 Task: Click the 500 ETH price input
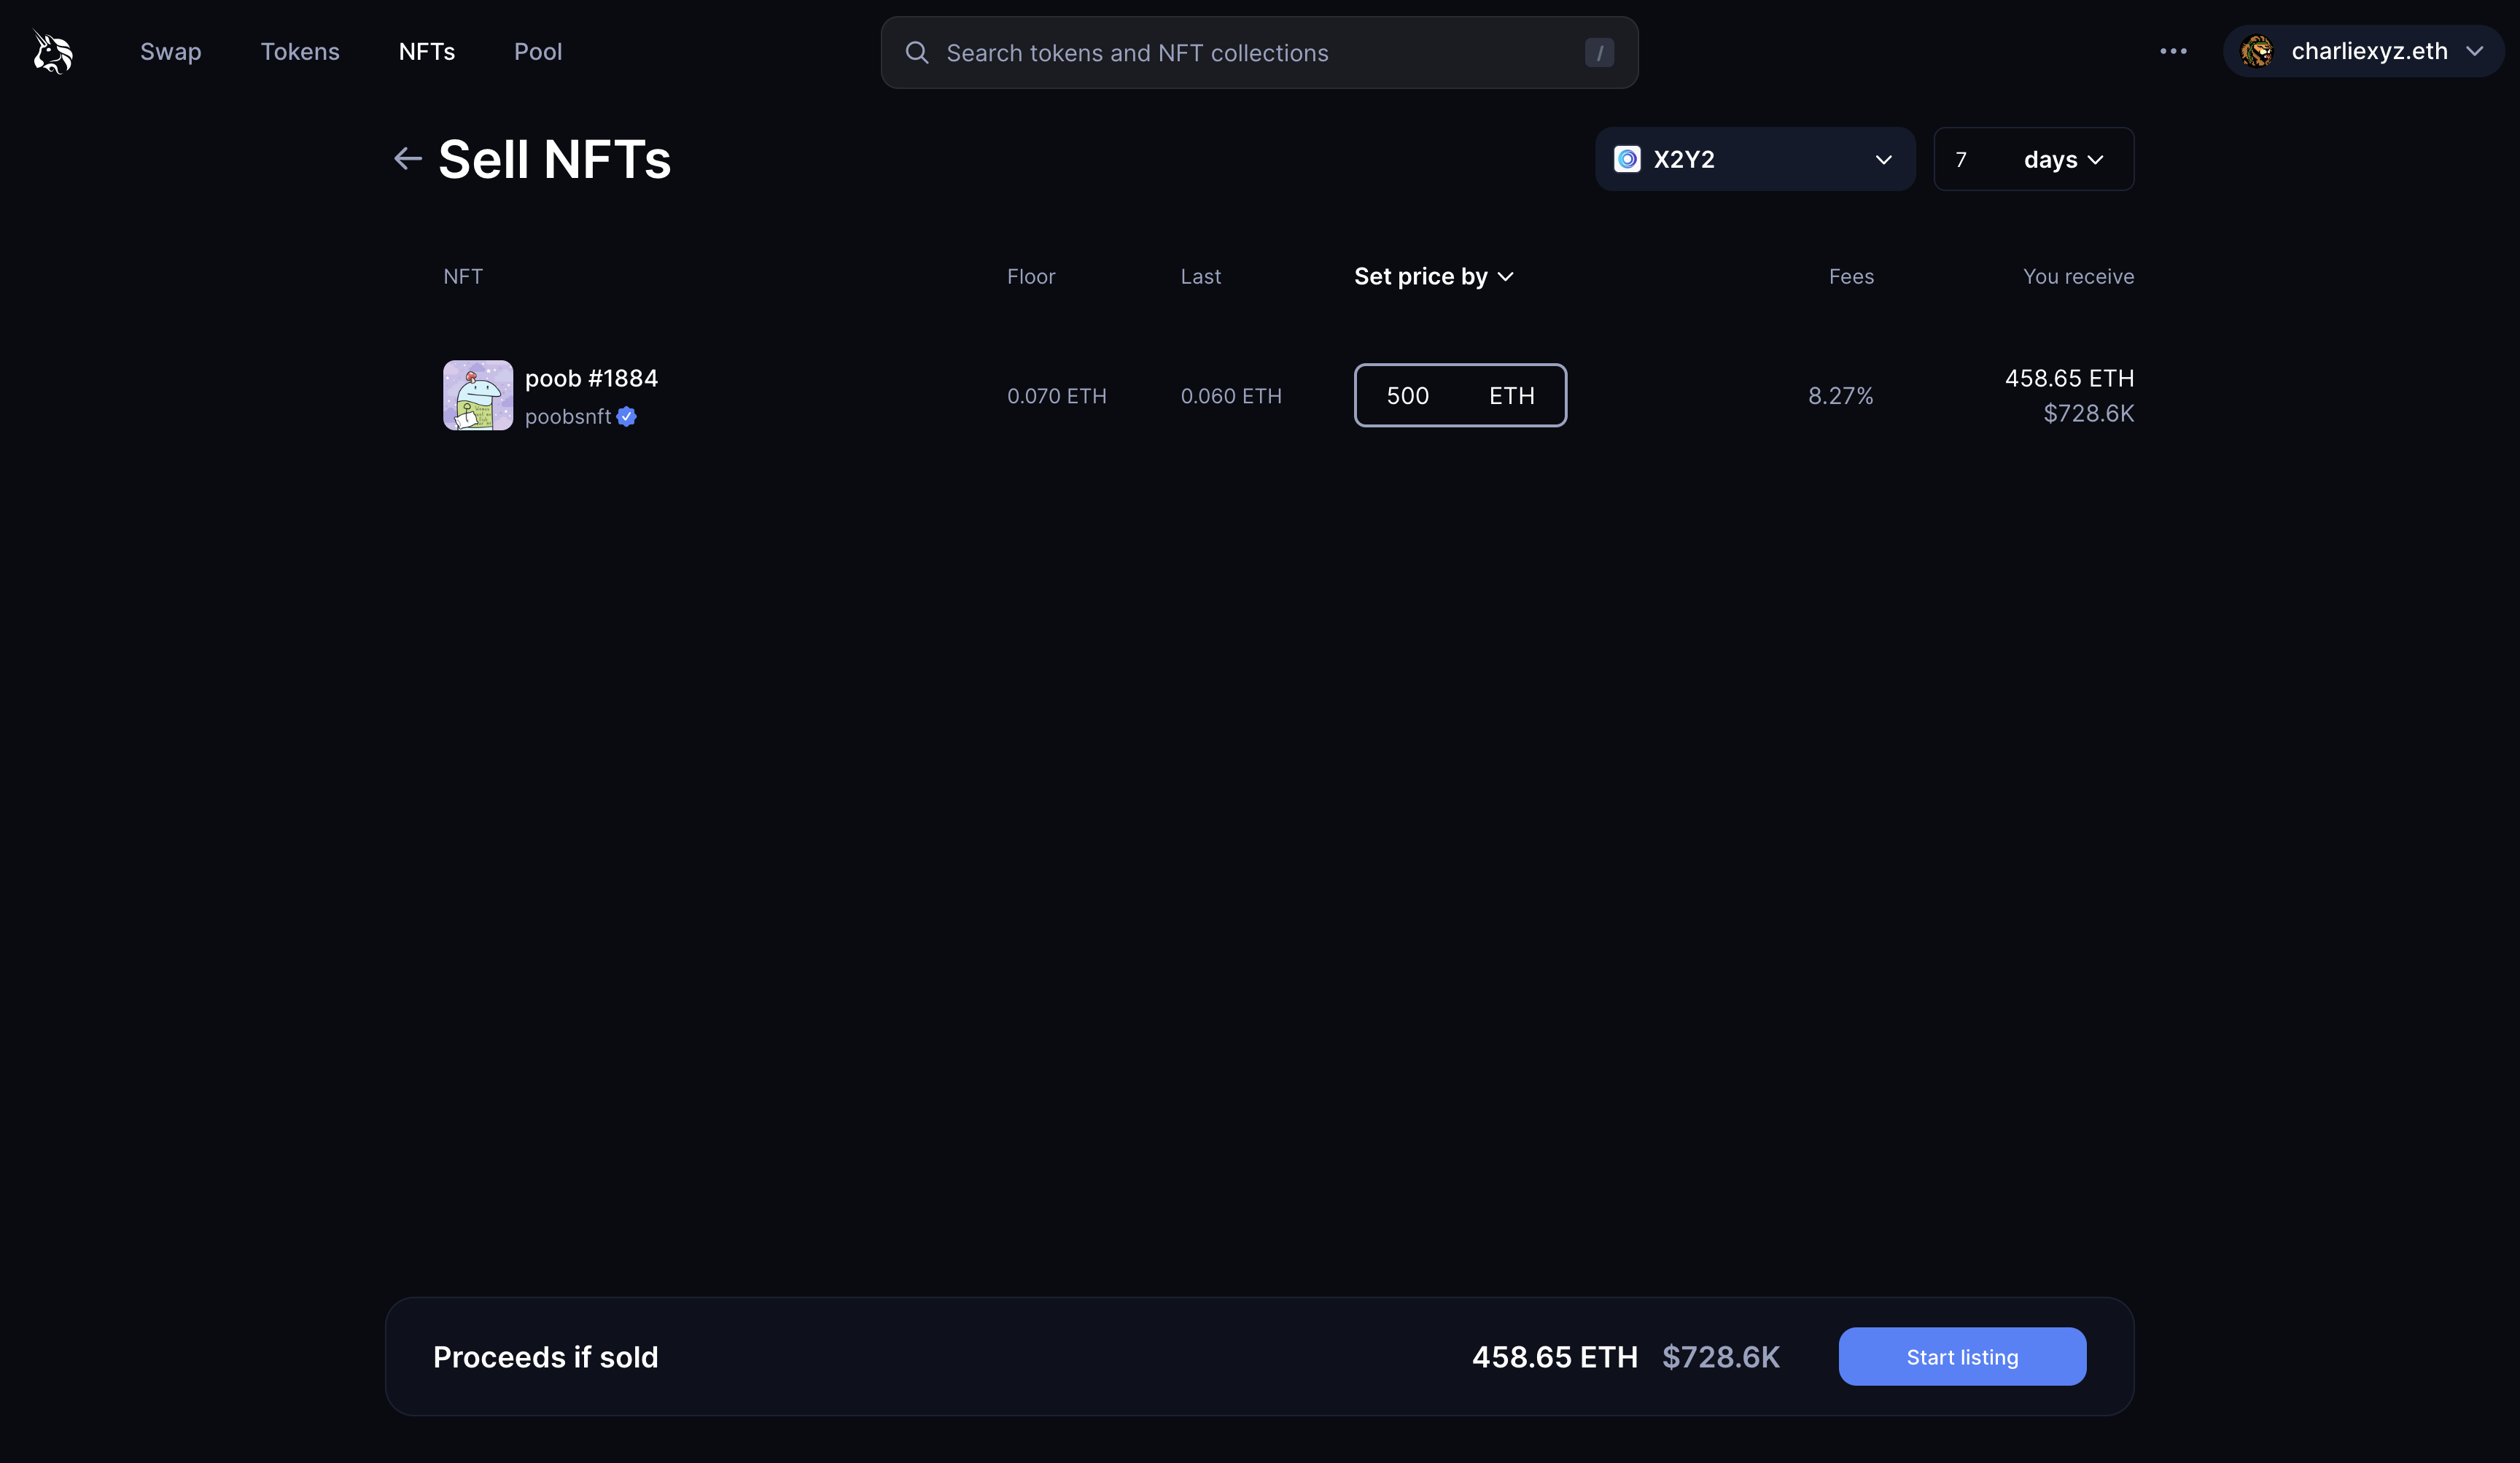coord(1408,396)
